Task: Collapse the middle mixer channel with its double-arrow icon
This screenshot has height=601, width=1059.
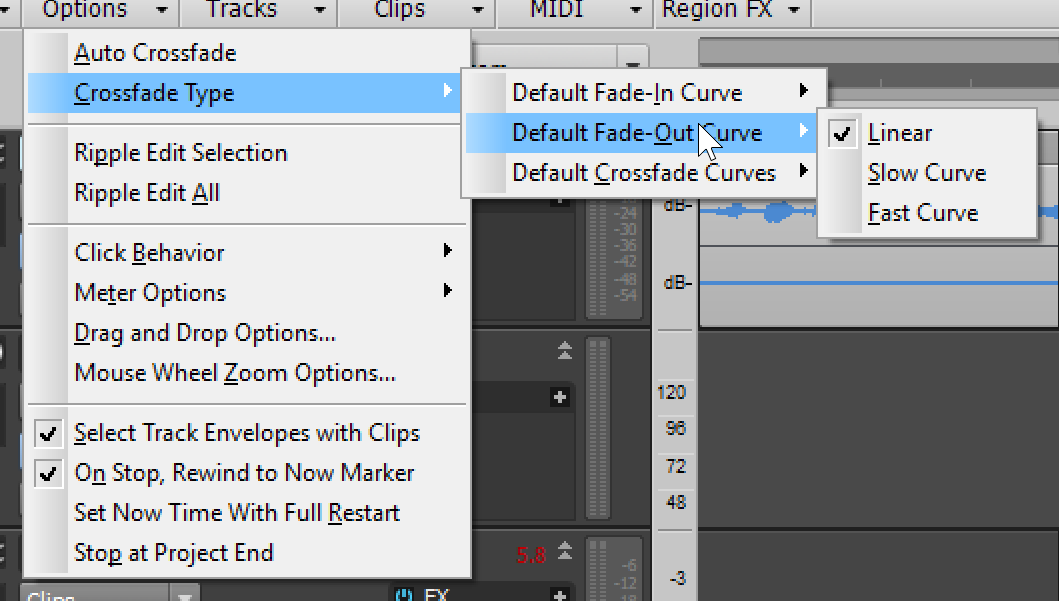Action: click(562, 351)
